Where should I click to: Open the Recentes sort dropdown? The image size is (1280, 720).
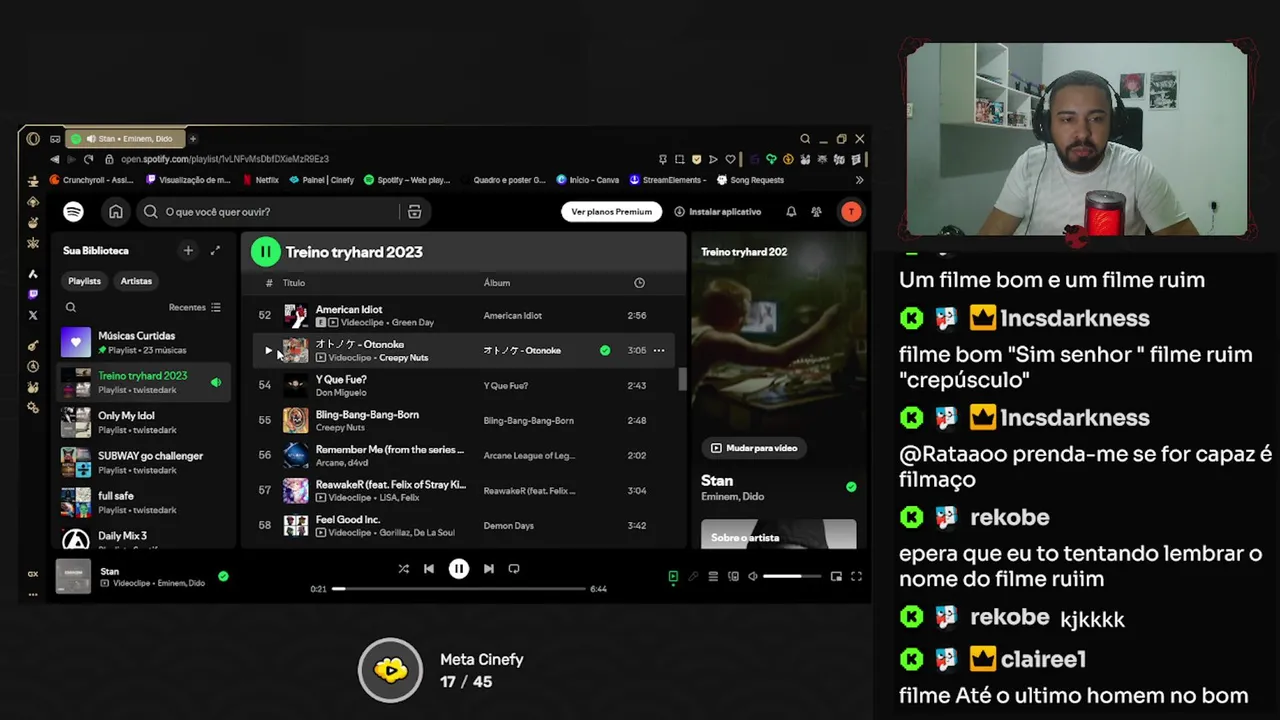coord(195,308)
